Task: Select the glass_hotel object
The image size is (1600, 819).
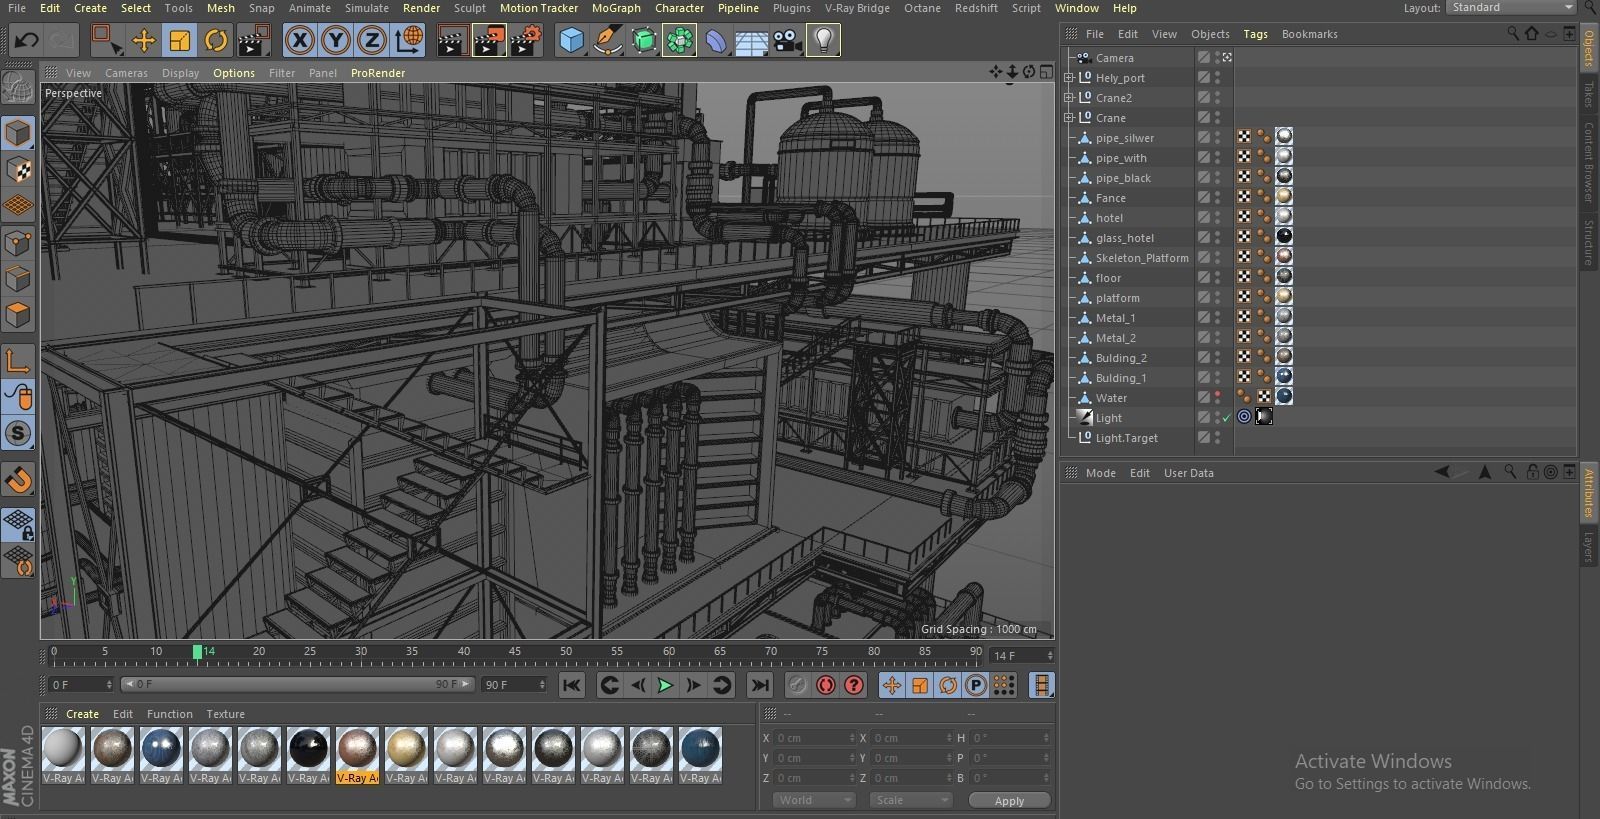Action: [x=1124, y=238]
